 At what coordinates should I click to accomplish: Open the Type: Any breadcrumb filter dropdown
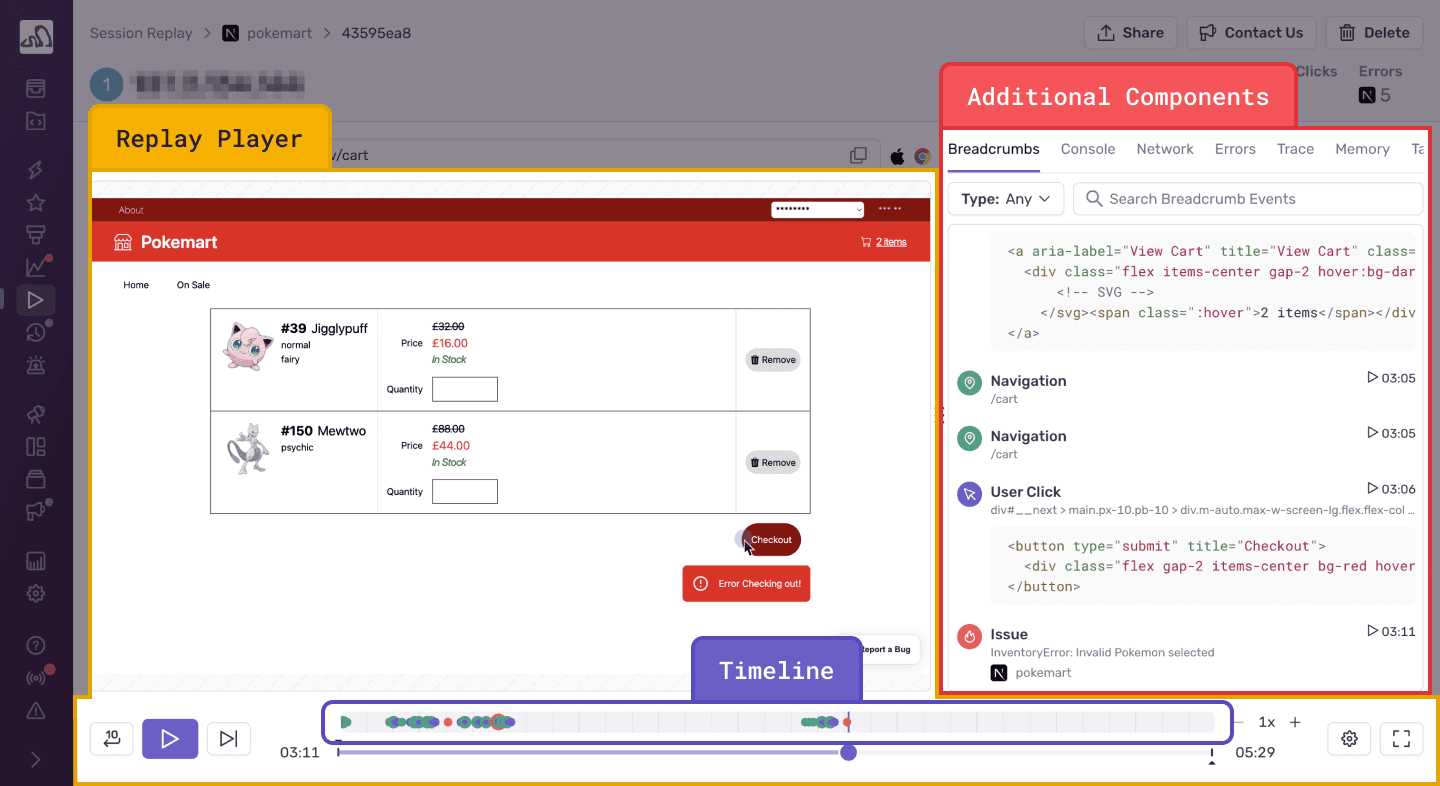(1005, 198)
